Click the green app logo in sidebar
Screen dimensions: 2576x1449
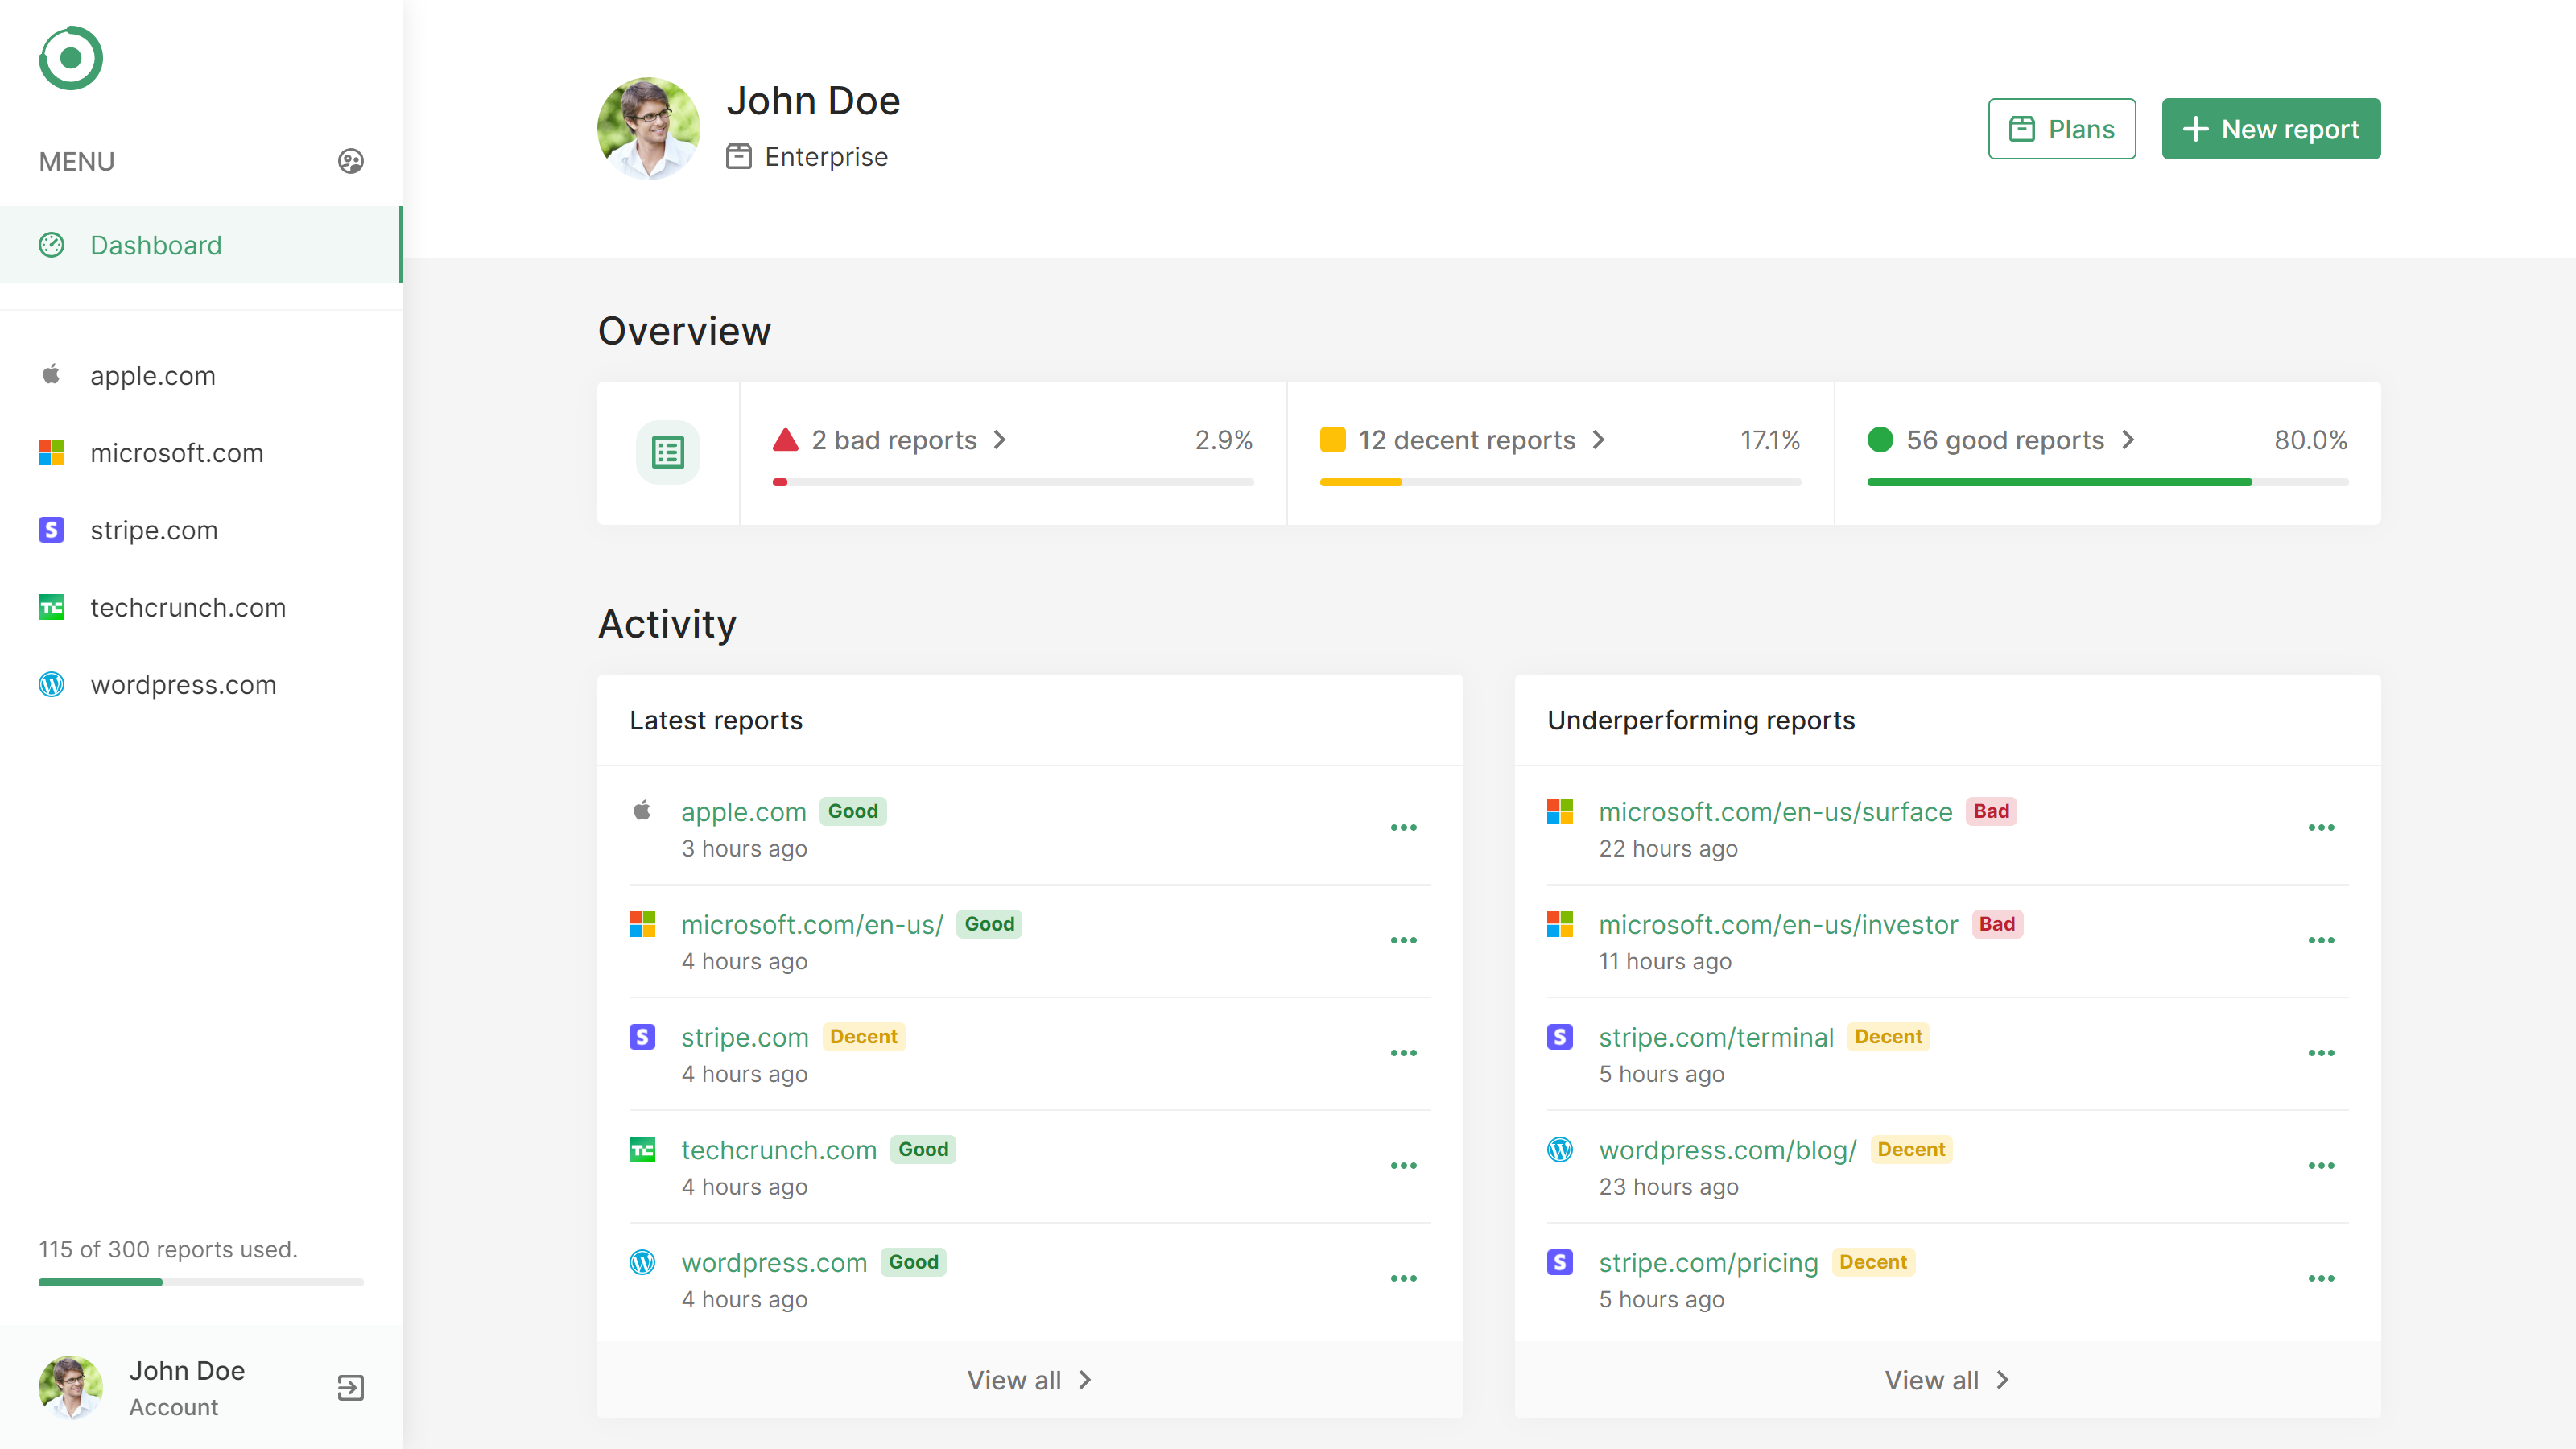click(x=71, y=58)
